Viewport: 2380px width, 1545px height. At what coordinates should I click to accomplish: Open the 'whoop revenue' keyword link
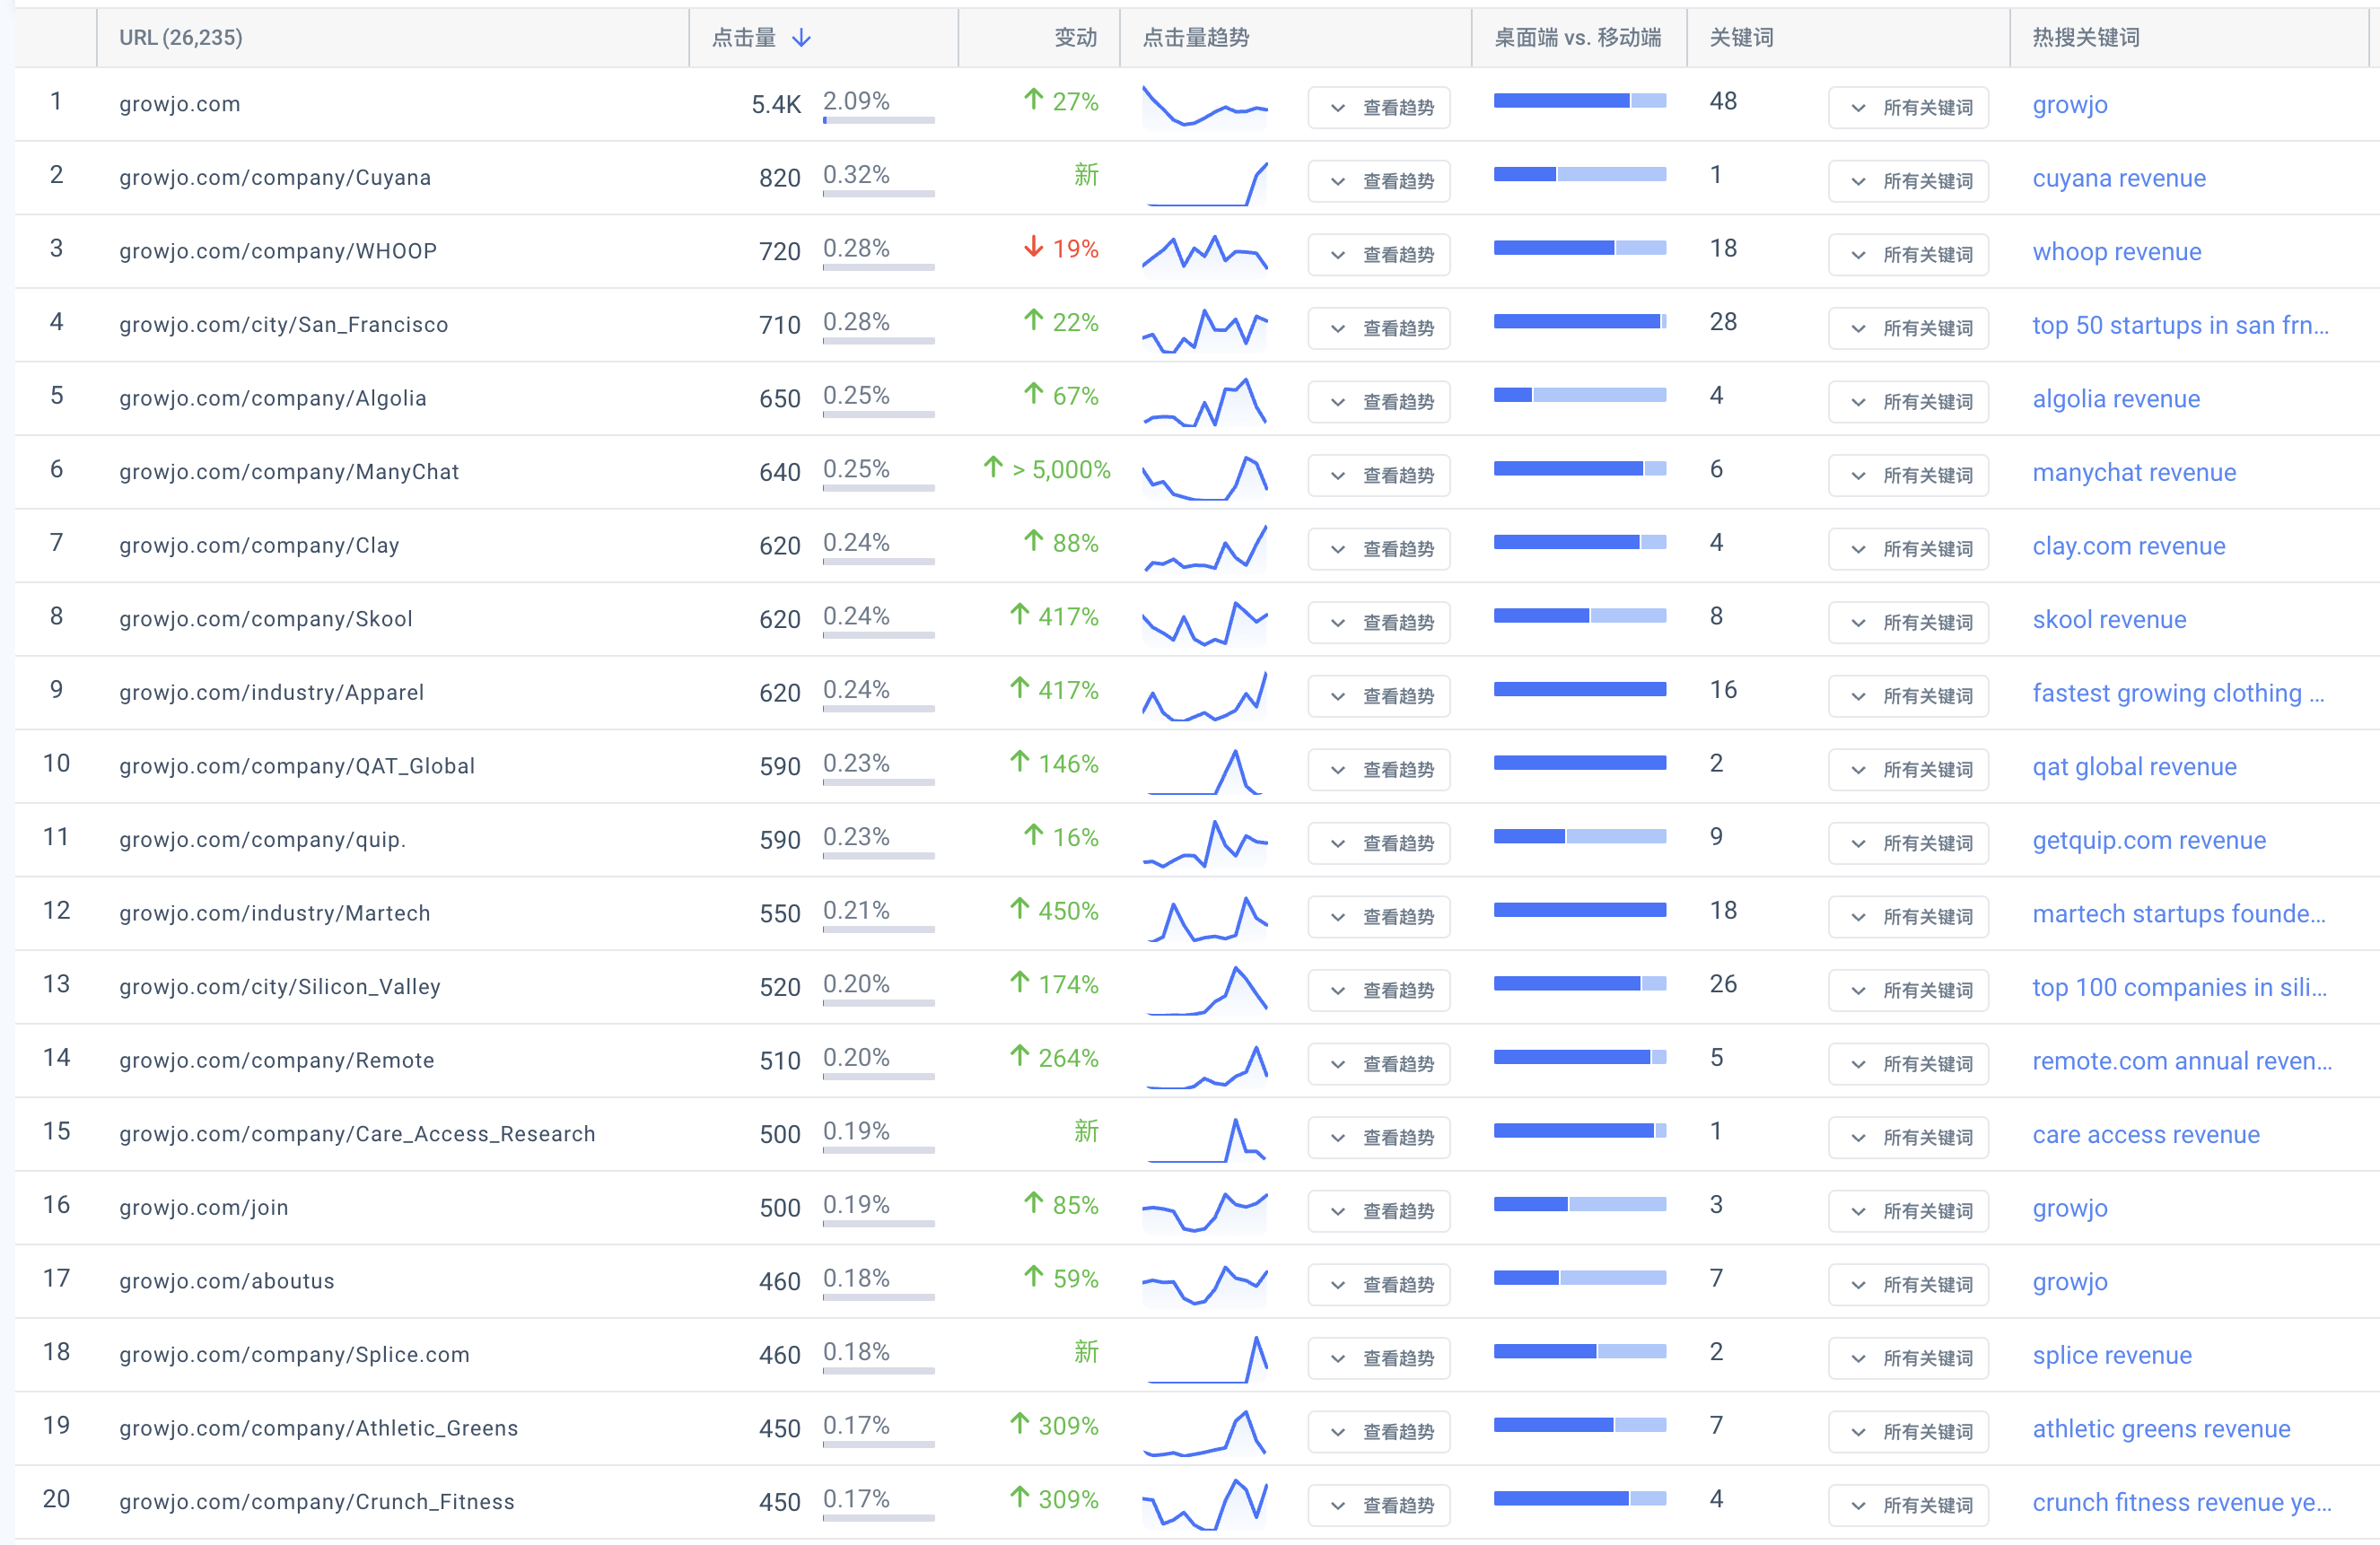pos(2117,252)
